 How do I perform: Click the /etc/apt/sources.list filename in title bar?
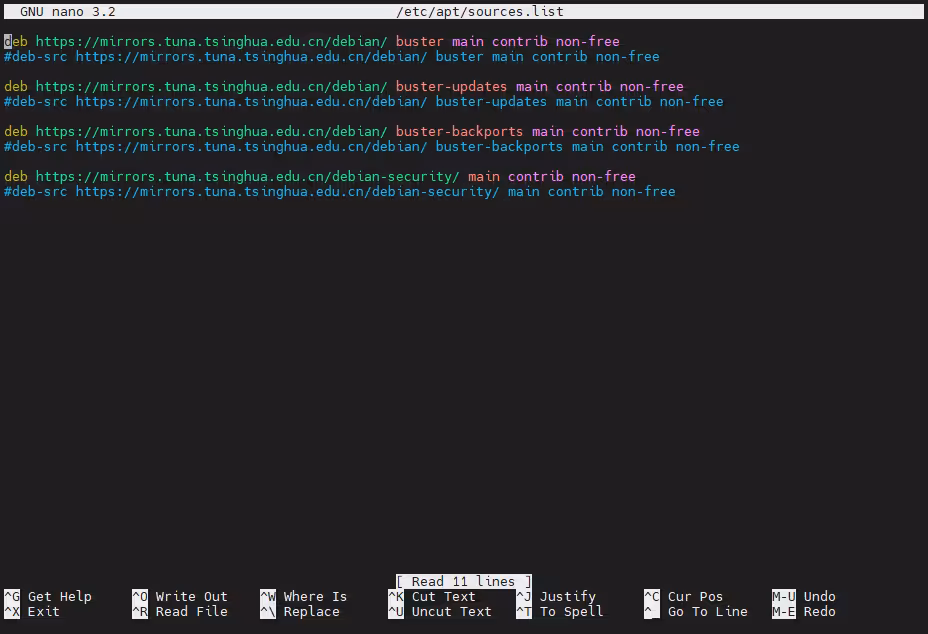480,11
